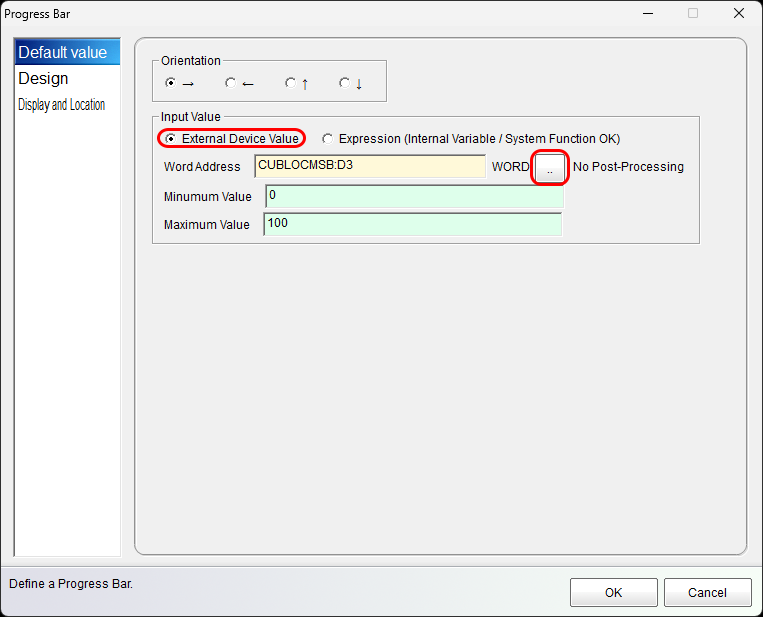
Task: Select External Device Value radio button
Action: tap(170, 139)
